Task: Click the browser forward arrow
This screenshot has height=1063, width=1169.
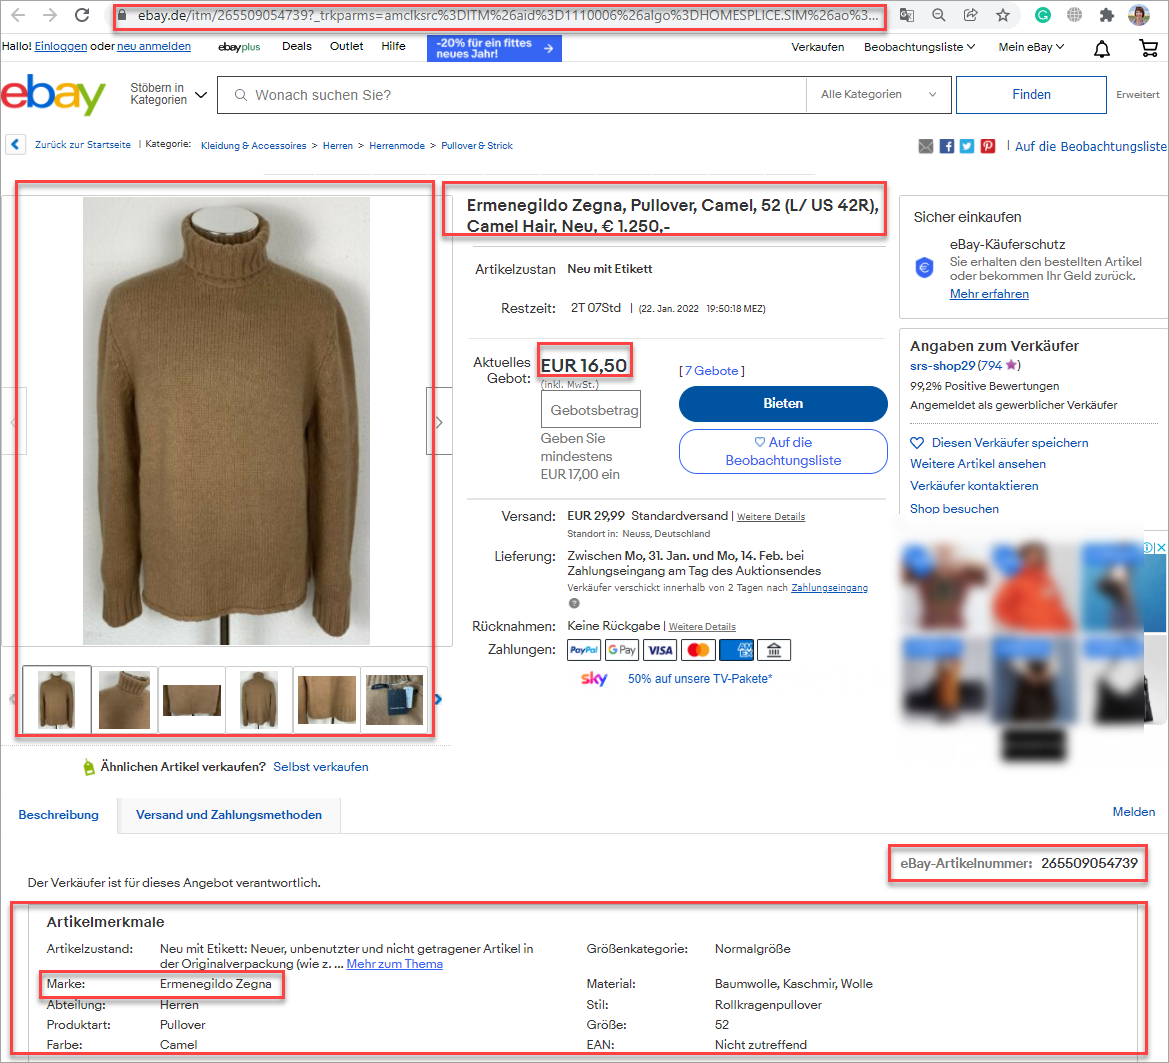Action: 50,15
